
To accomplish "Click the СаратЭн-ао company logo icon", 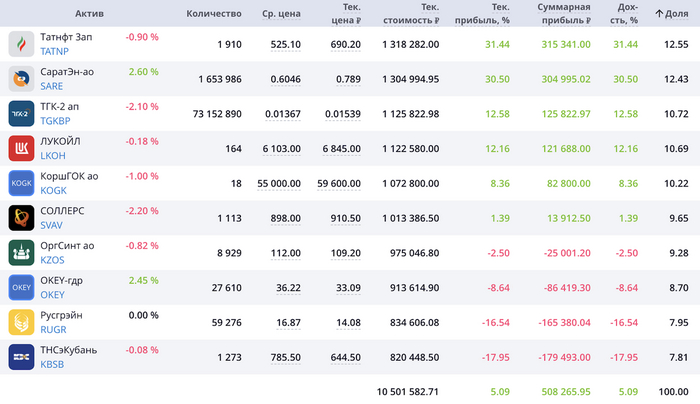I will [22, 79].
